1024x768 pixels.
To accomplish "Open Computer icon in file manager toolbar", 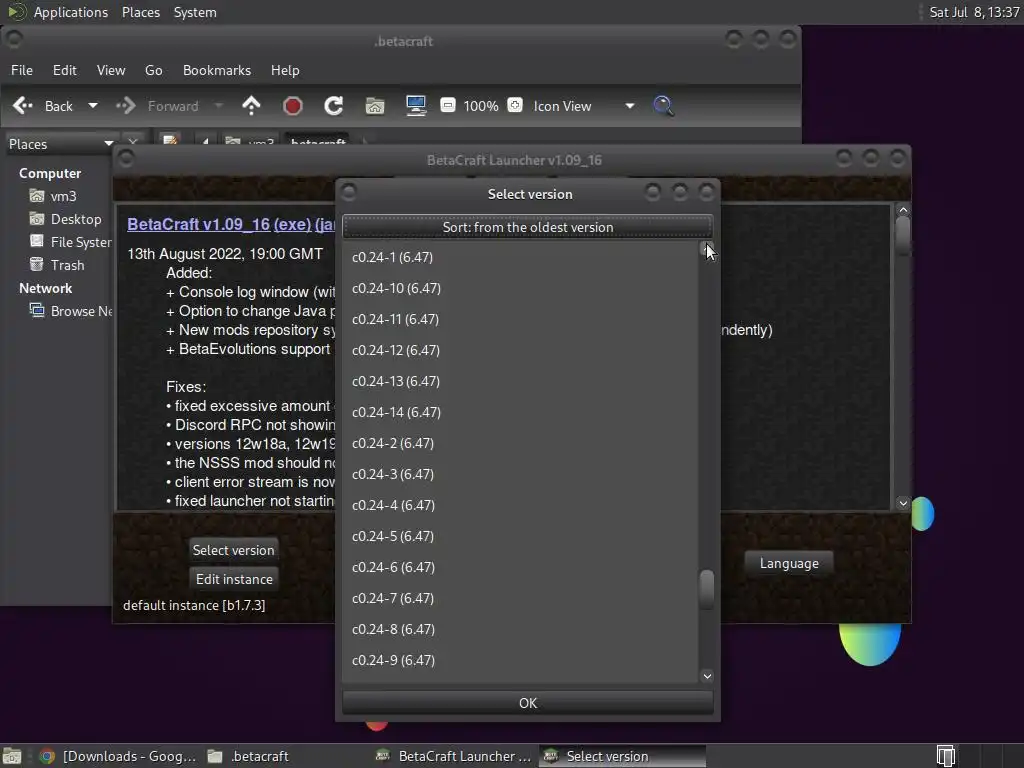I will tap(416, 106).
